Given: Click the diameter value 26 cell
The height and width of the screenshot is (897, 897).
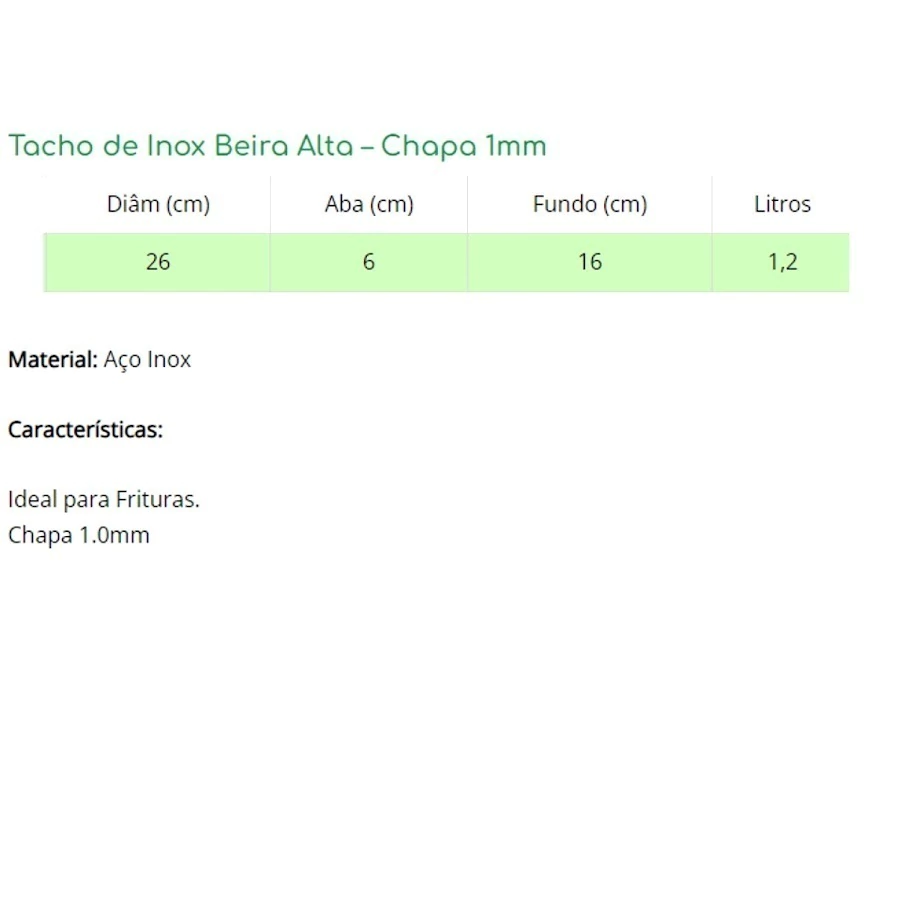Looking at the screenshot, I should 157,262.
